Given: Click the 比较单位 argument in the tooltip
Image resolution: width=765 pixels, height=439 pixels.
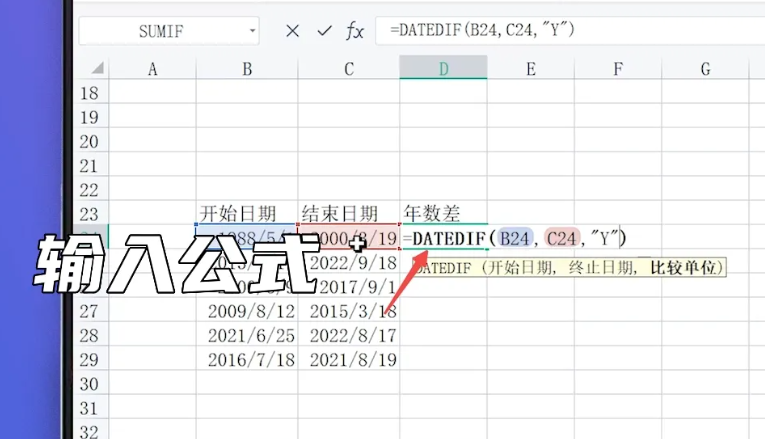Looking at the screenshot, I should [x=683, y=268].
